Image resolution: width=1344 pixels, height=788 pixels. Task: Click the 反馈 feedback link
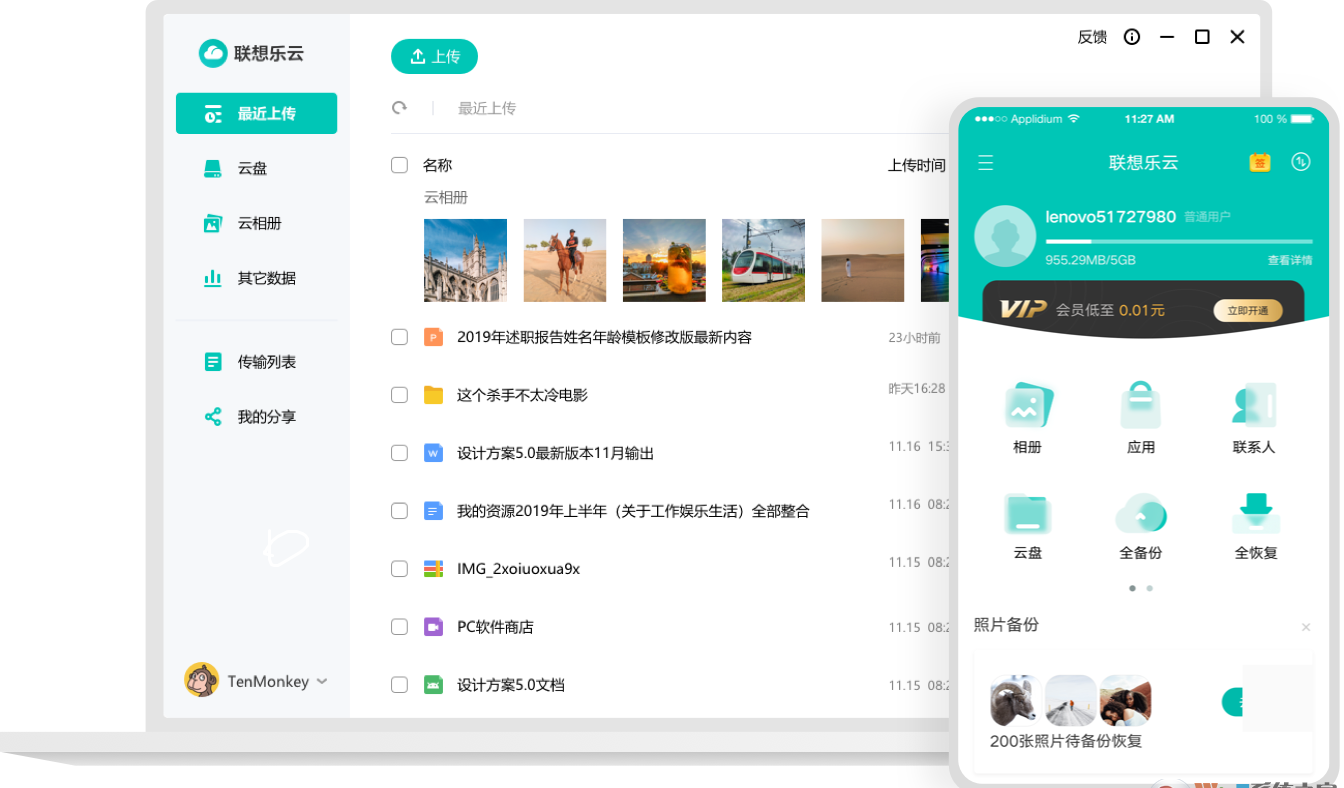click(1092, 37)
